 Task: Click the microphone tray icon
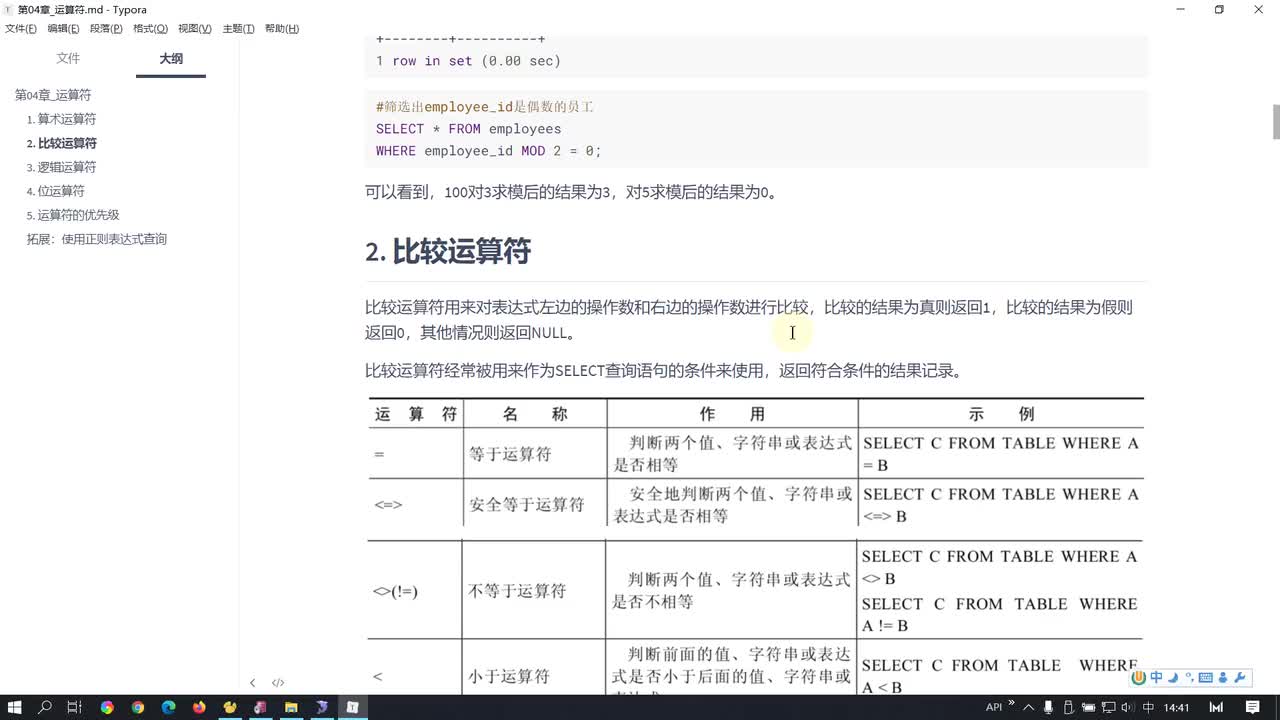tap(1048, 707)
